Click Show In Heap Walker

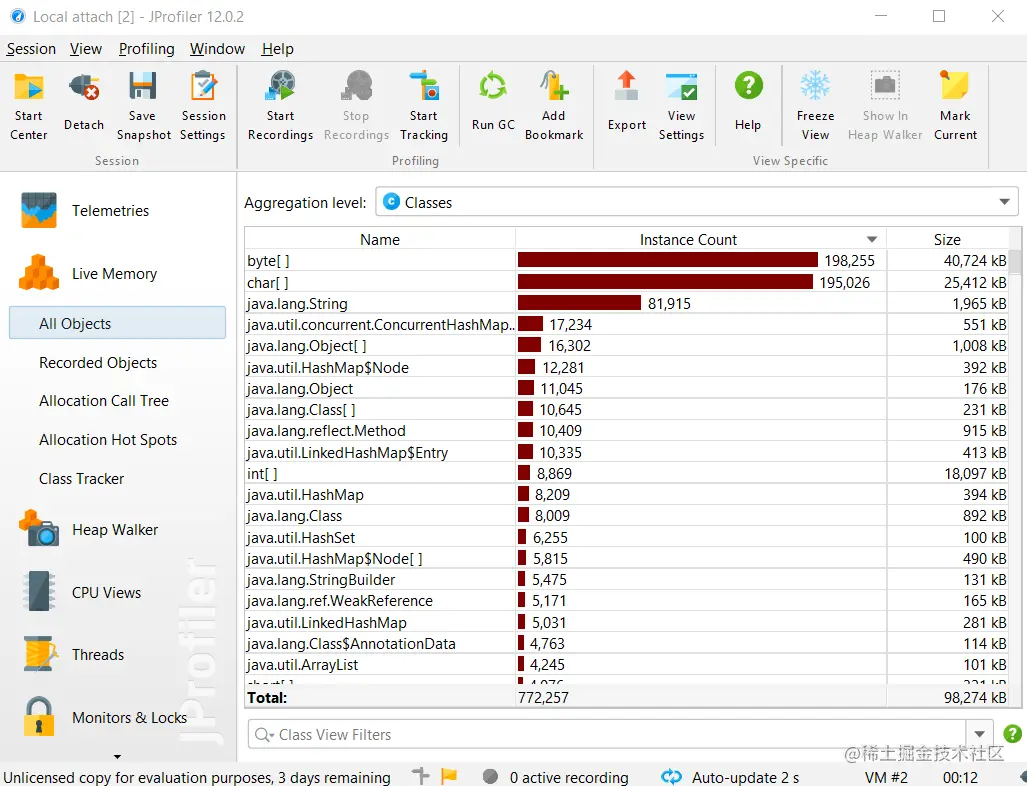tap(885, 105)
